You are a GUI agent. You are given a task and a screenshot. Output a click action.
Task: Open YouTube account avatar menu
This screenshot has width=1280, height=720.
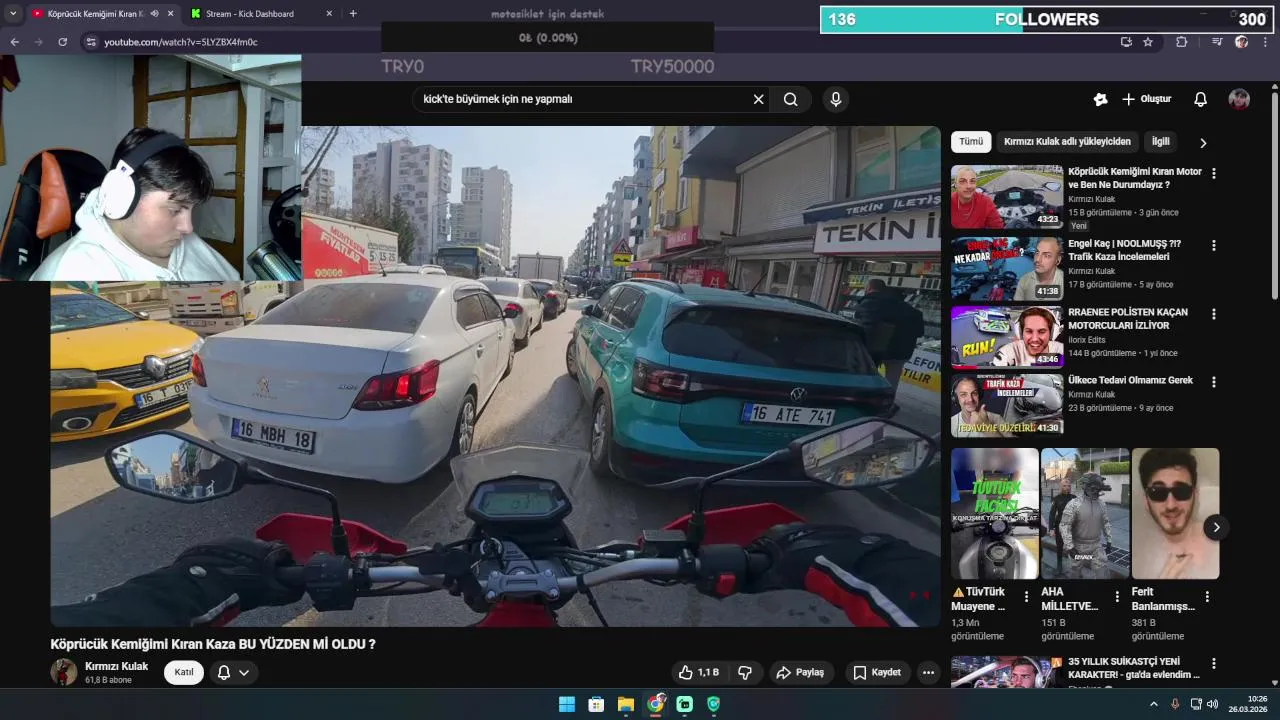(x=1239, y=99)
